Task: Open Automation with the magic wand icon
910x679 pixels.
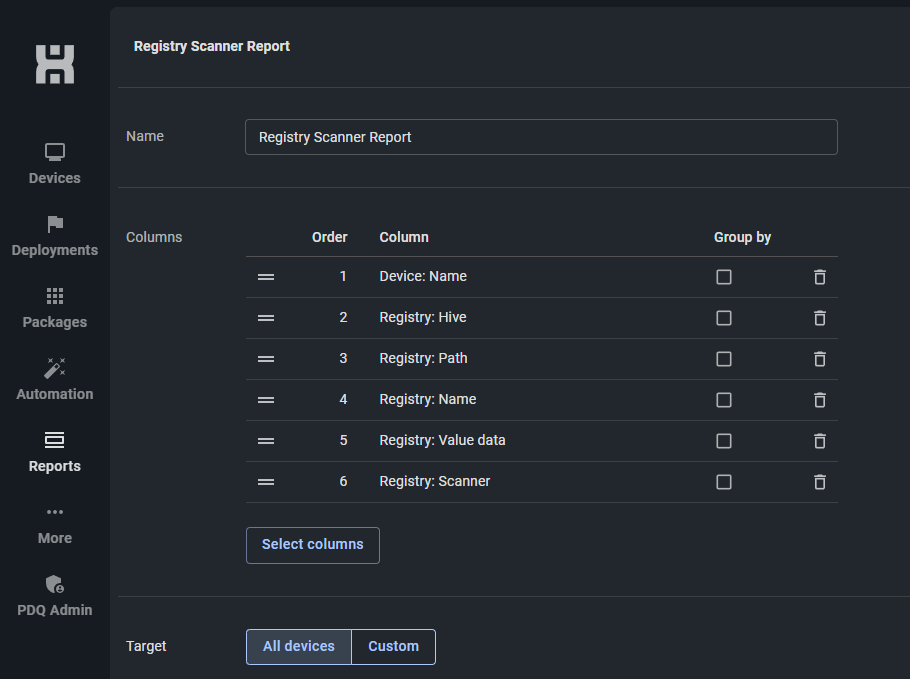Action: (55, 368)
